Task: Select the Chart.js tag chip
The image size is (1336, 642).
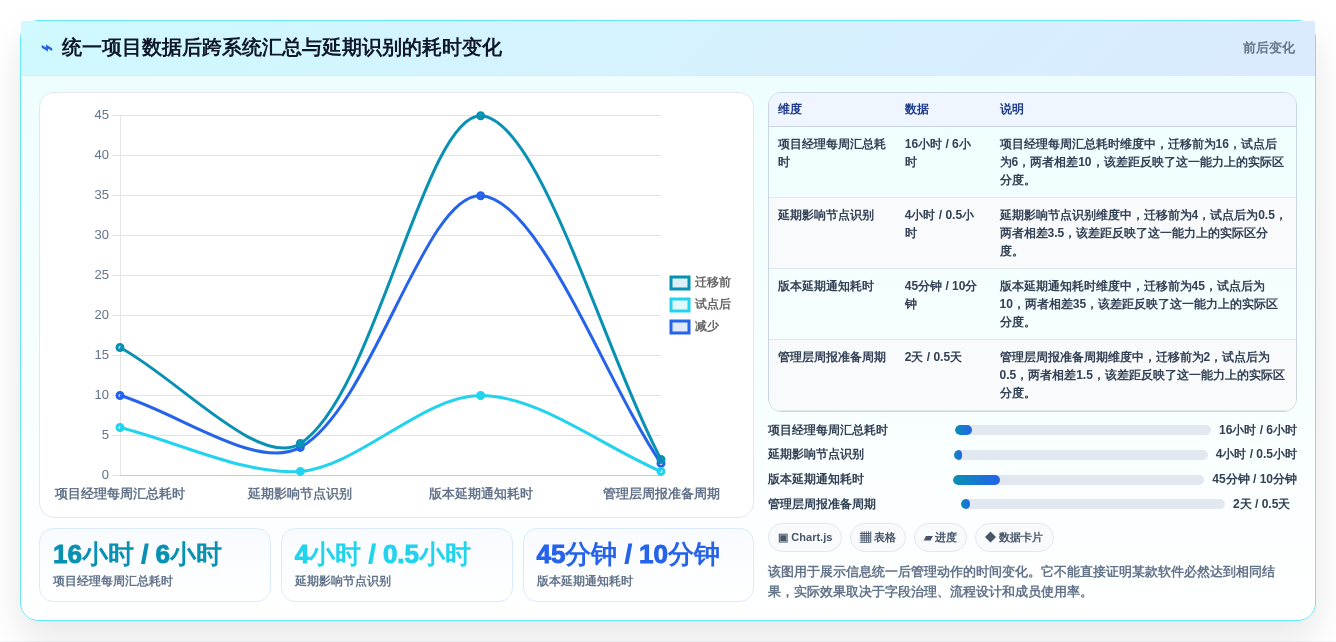Action: pyautogui.click(x=805, y=538)
